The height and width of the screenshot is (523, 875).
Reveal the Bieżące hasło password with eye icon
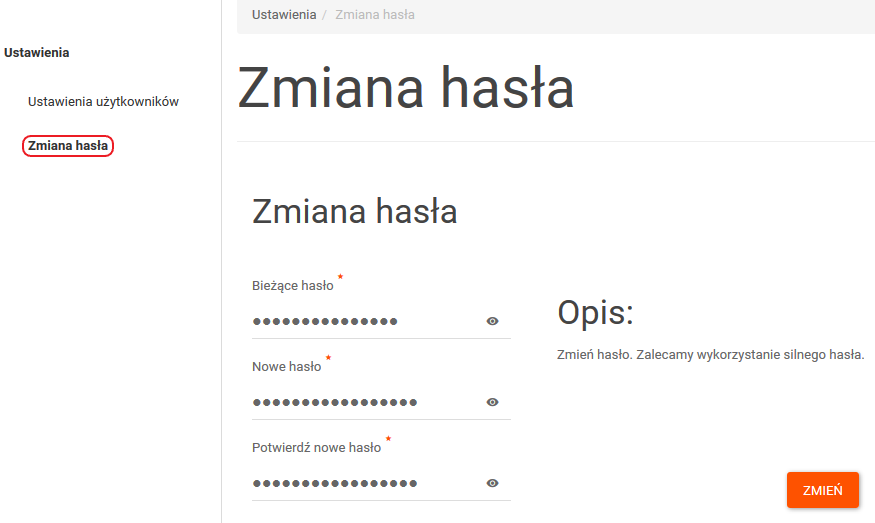coord(492,321)
